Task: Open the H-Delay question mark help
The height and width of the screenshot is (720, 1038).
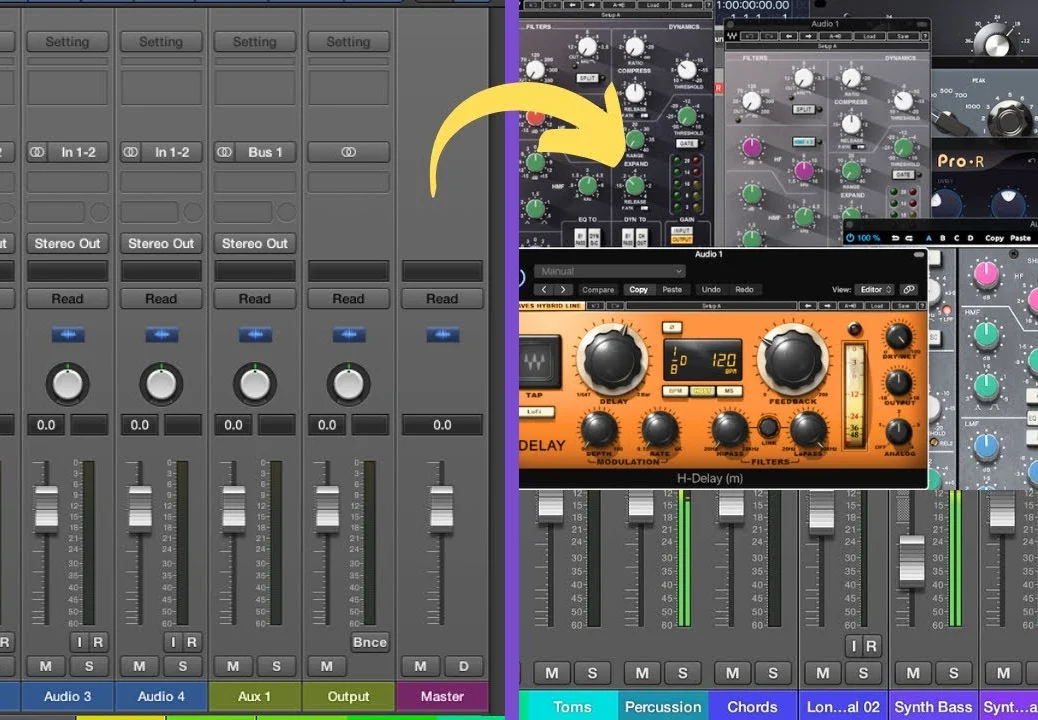Action: tap(923, 306)
